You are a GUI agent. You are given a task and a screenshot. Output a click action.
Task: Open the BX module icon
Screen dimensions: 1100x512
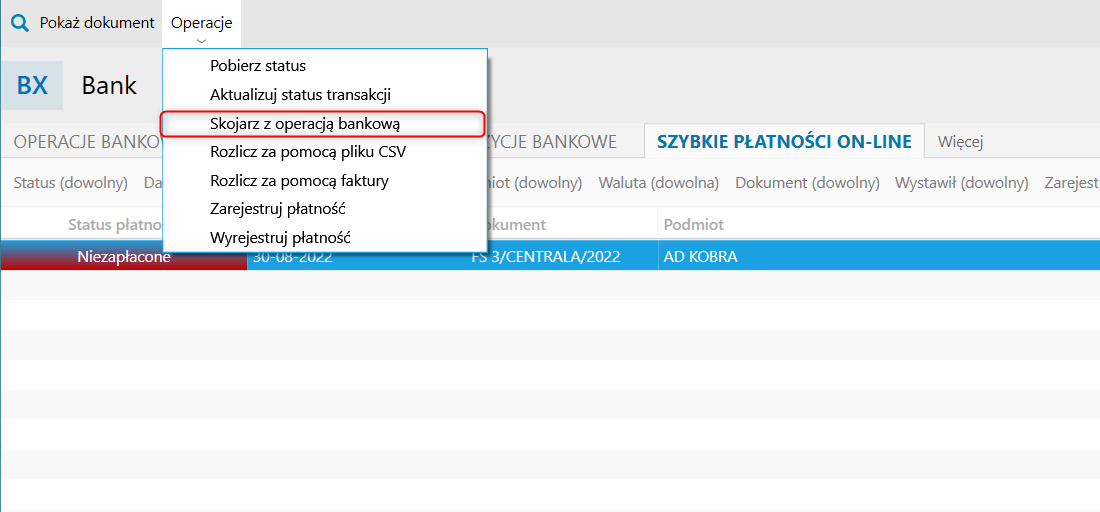(32, 86)
